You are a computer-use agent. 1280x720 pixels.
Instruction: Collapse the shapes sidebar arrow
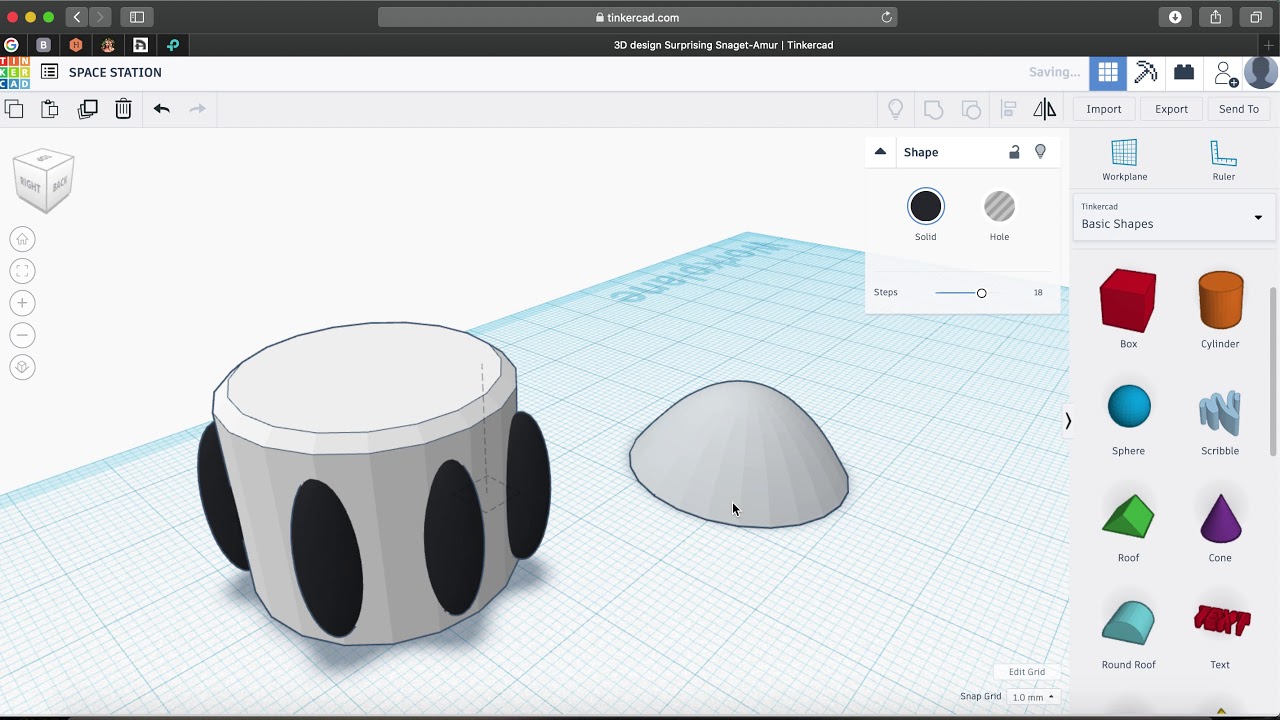(x=1068, y=421)
